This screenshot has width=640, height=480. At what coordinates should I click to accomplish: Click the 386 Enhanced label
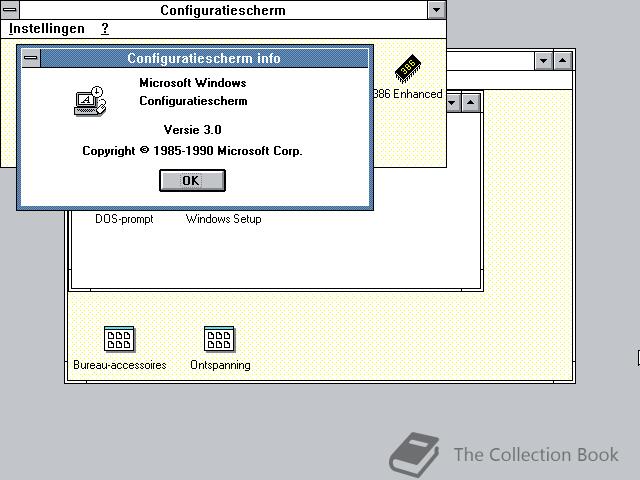(x=408, y=94)
